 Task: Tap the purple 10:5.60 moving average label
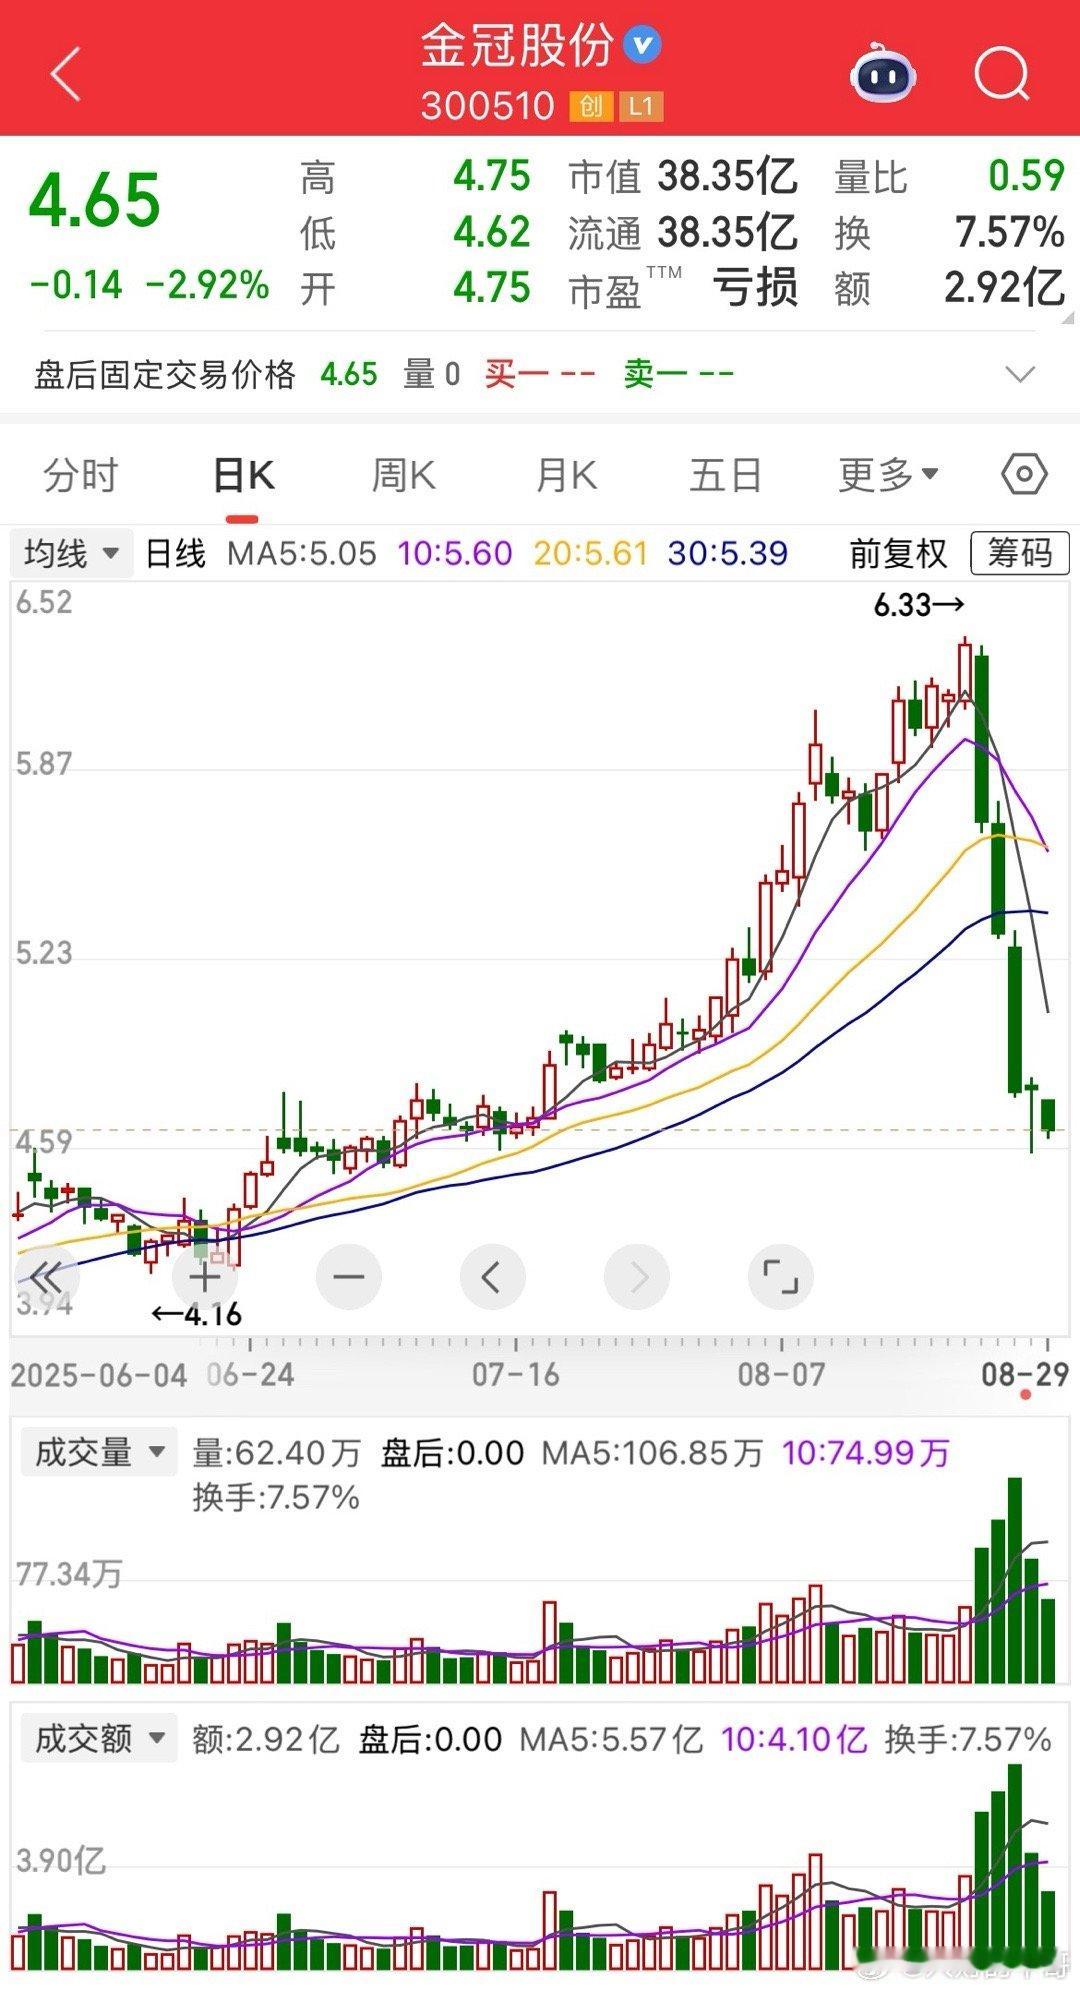(x=455, y=553)
